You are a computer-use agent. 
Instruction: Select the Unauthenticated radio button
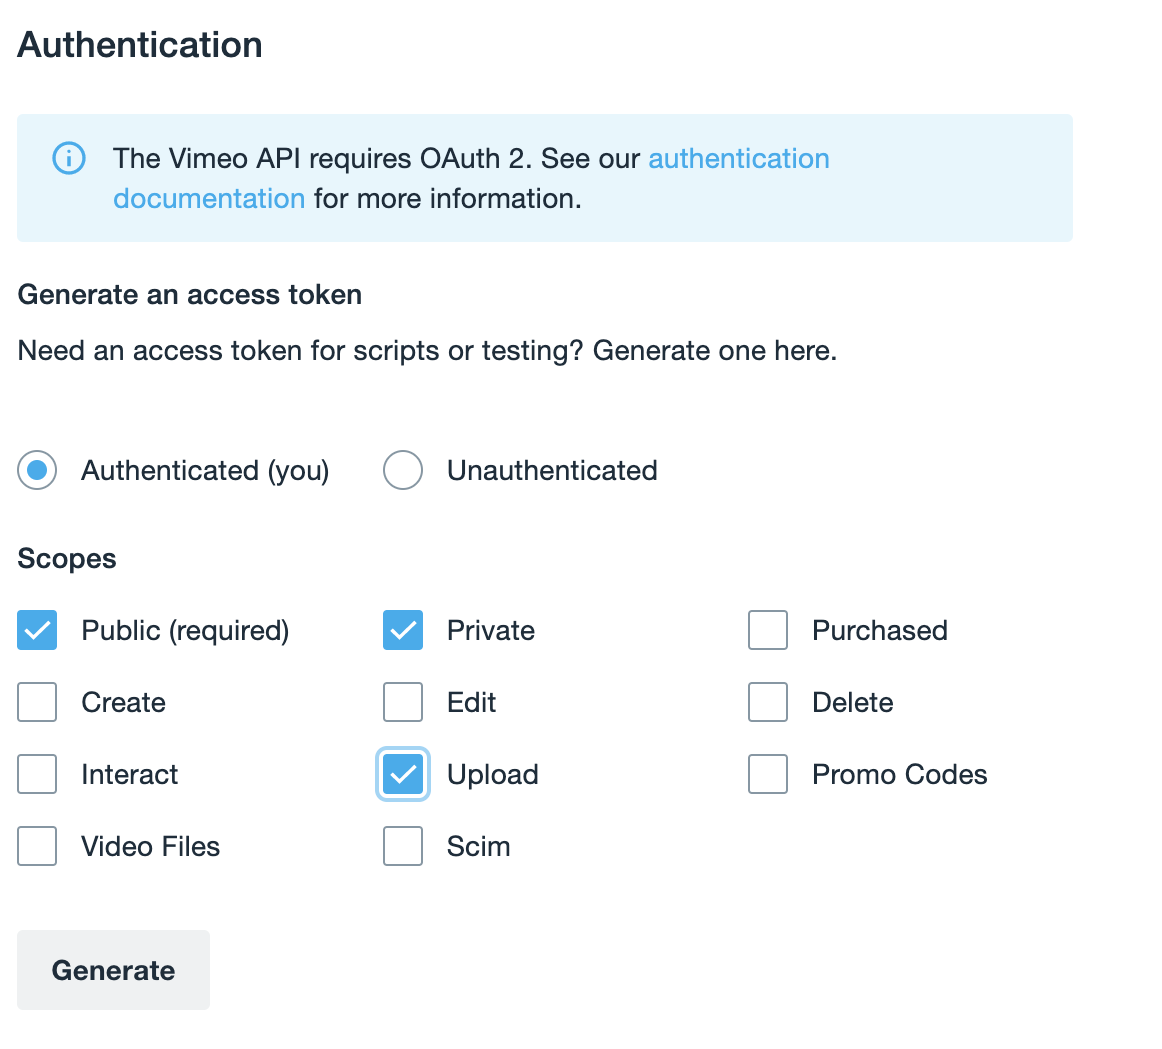click(403, 470)
